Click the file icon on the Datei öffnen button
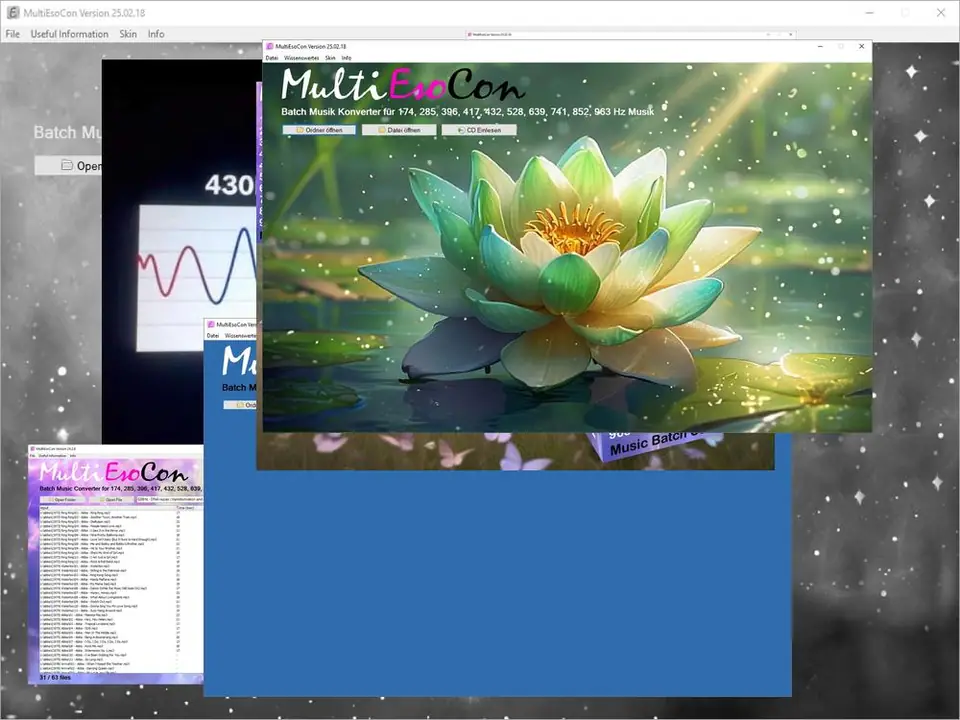The image size is (960, 720). point(382,130)
